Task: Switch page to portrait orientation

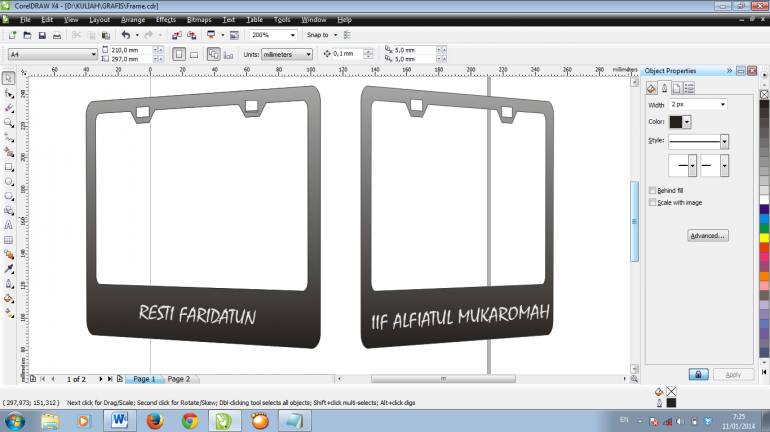Action: pos(179,54)
